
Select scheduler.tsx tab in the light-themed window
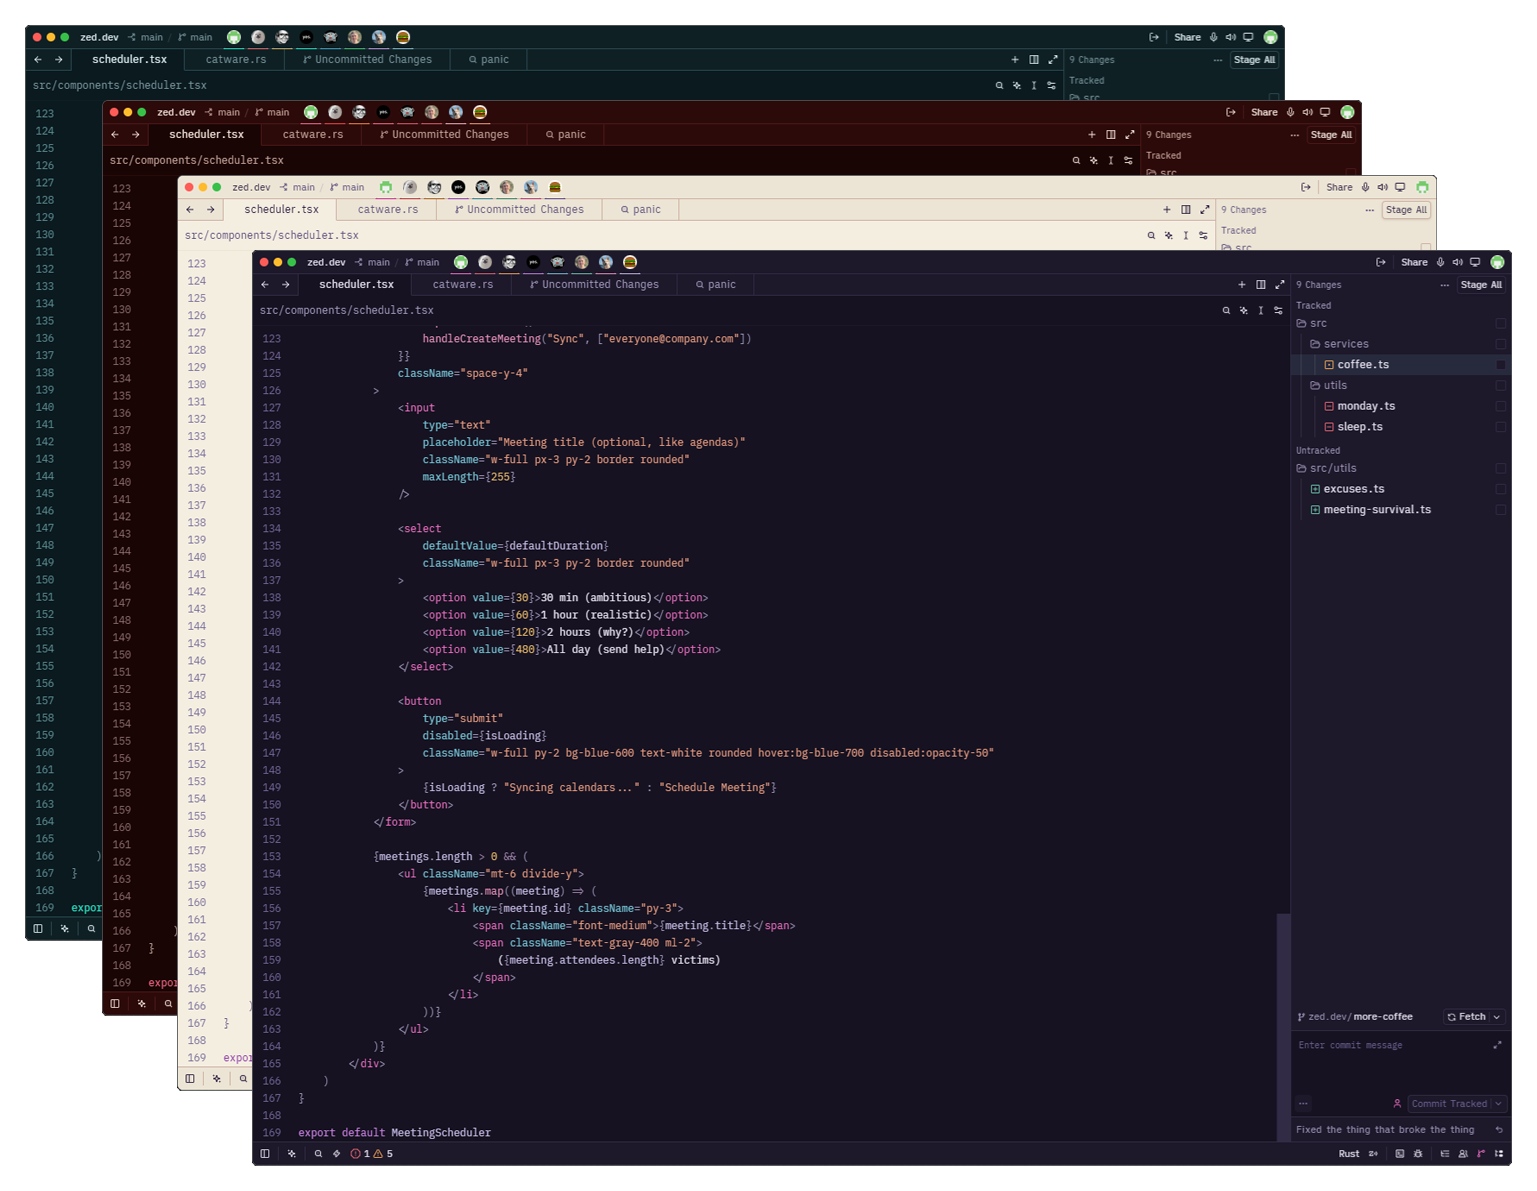(x=281, y=210)
